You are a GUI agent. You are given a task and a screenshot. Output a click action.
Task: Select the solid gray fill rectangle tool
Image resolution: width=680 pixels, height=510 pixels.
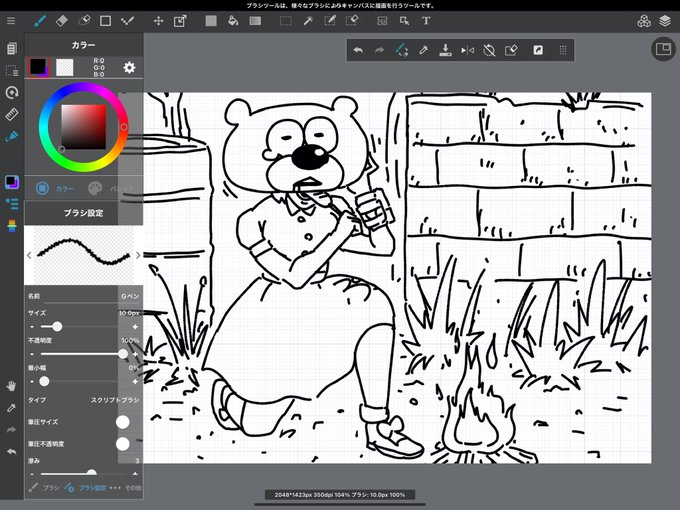click(x=211, y=21)
